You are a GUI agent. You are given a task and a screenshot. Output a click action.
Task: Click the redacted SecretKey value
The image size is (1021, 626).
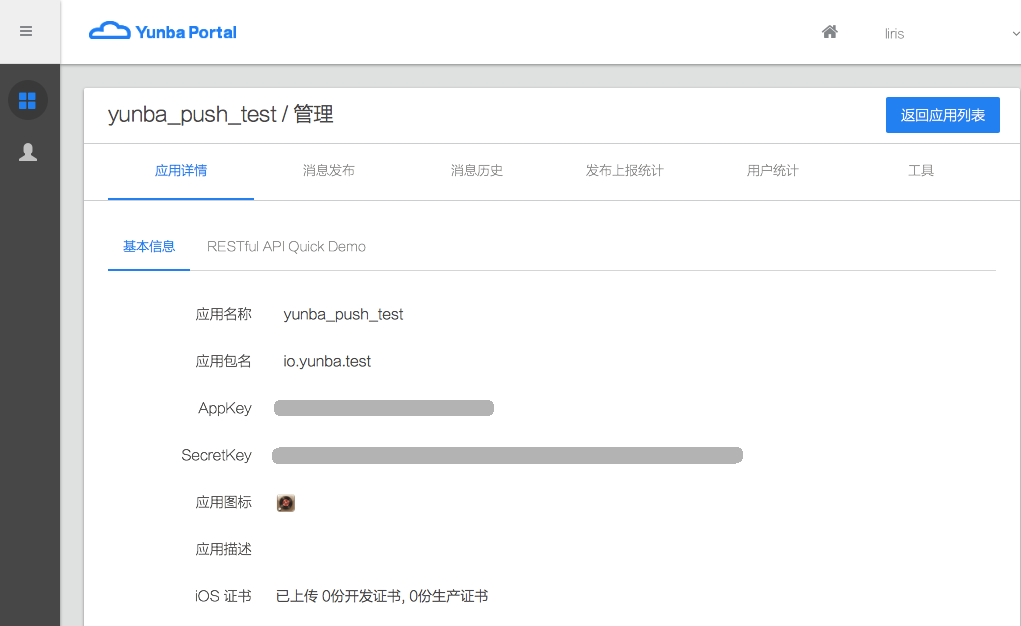point(507,455)
